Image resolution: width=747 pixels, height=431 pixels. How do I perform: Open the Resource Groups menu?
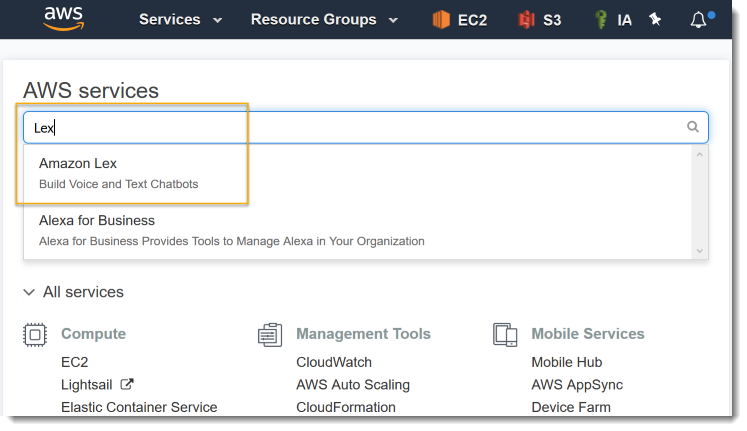313,20
